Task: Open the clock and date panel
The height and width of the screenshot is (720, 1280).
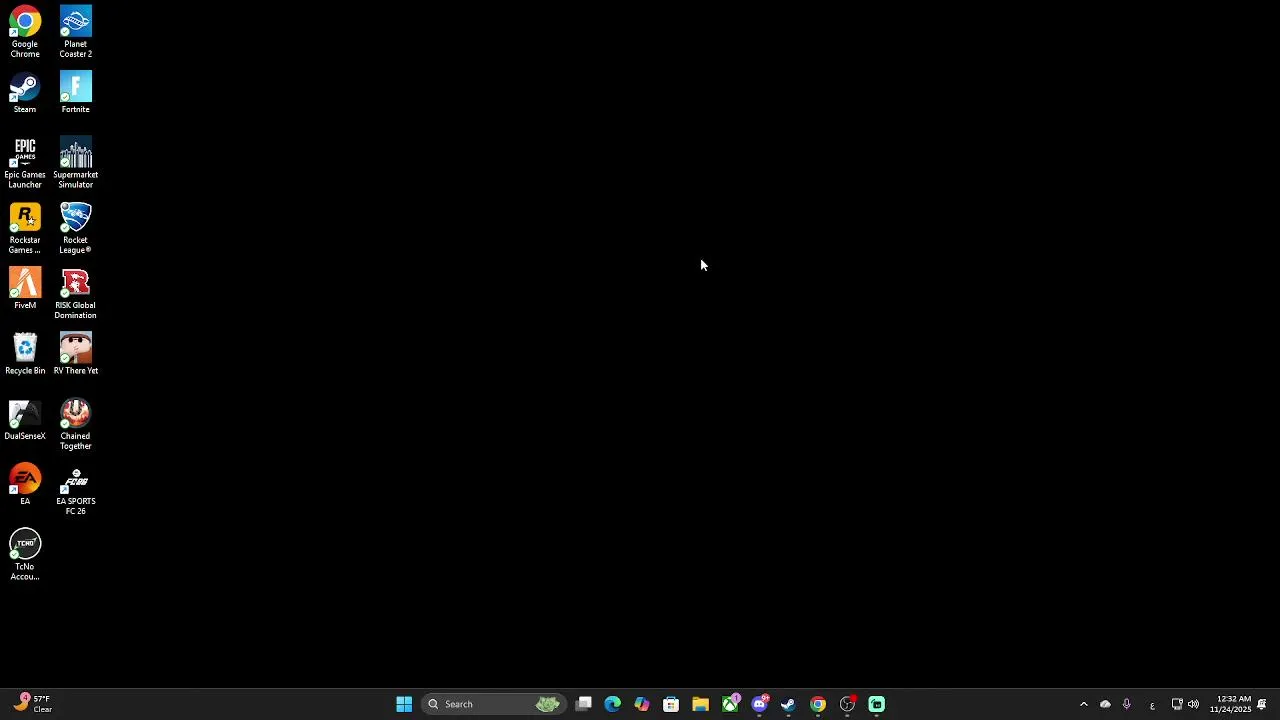Action: pos(1230,704)
